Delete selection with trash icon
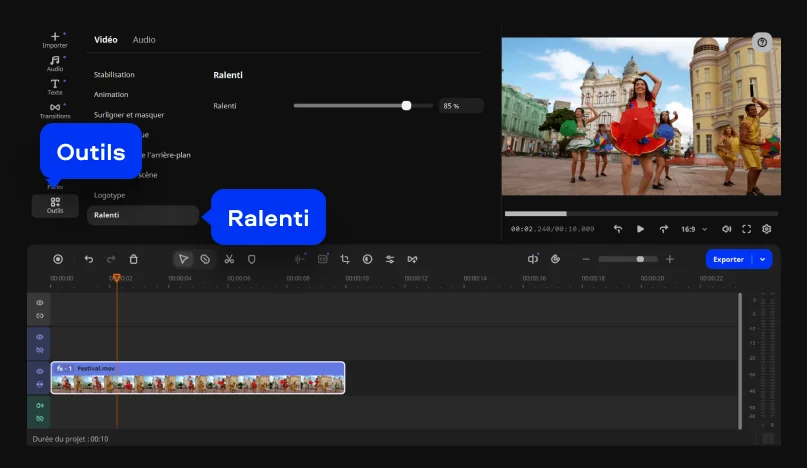 coord(134,259)
